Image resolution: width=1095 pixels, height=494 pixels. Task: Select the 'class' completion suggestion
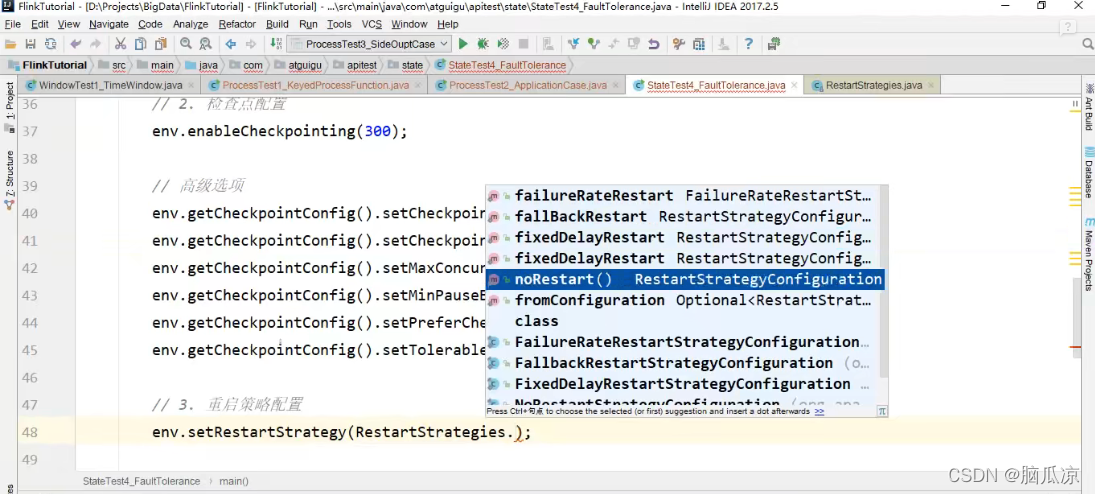(682, 321)
